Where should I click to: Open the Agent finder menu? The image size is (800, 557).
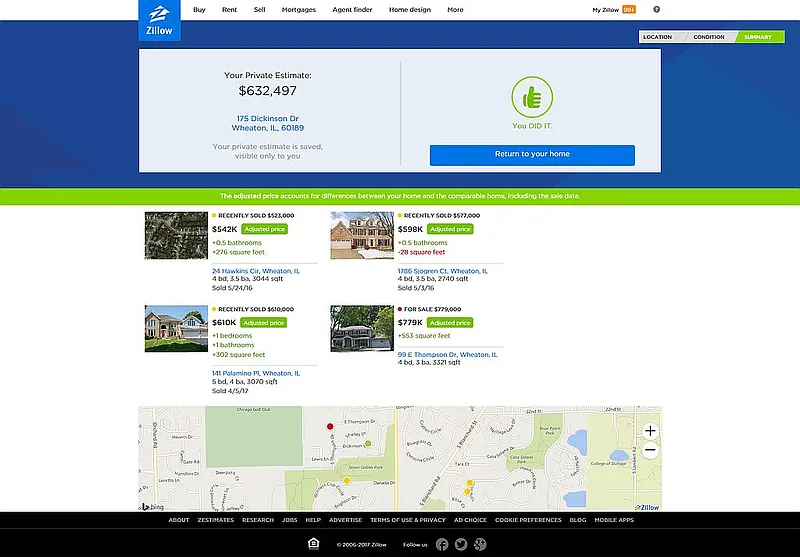(352, 10)
